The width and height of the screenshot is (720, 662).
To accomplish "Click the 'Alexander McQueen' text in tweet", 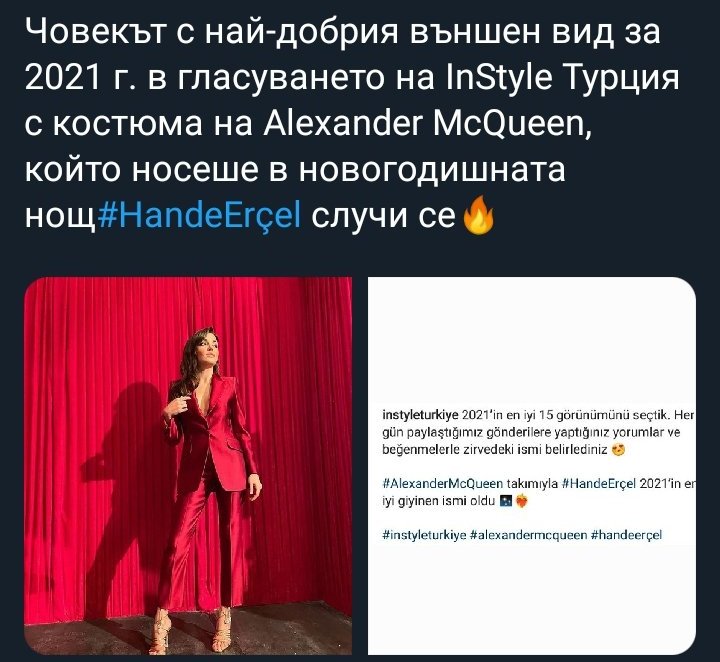I will coord(424,123).
